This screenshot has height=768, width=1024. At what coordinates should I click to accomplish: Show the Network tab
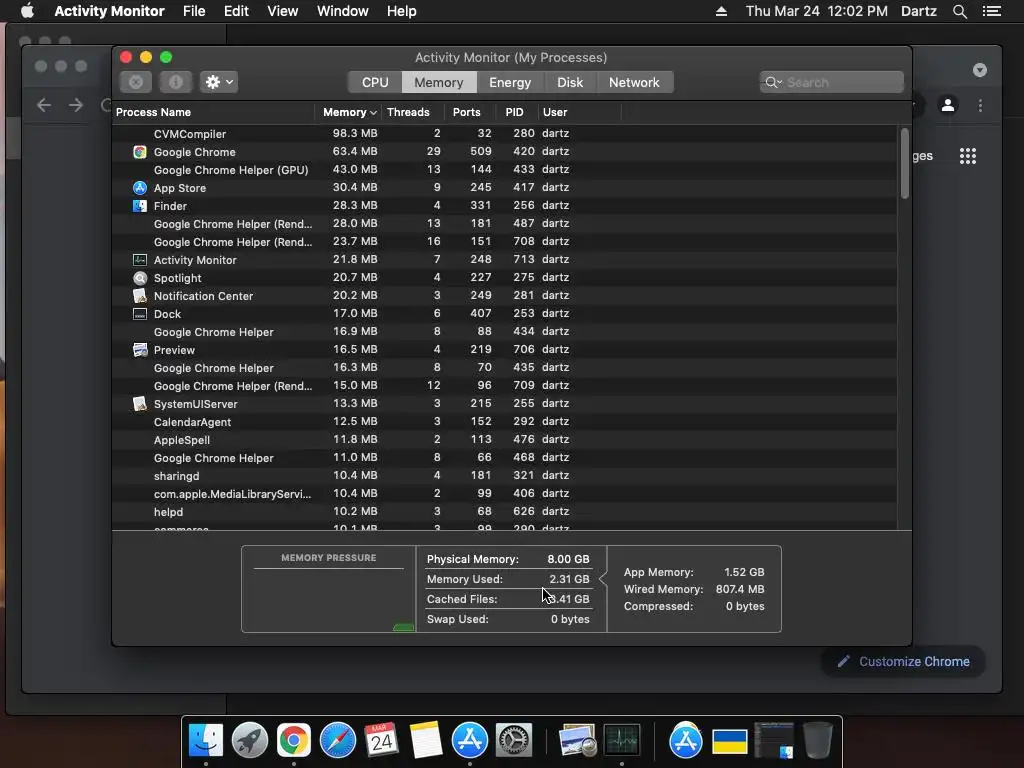pos(634,82)
